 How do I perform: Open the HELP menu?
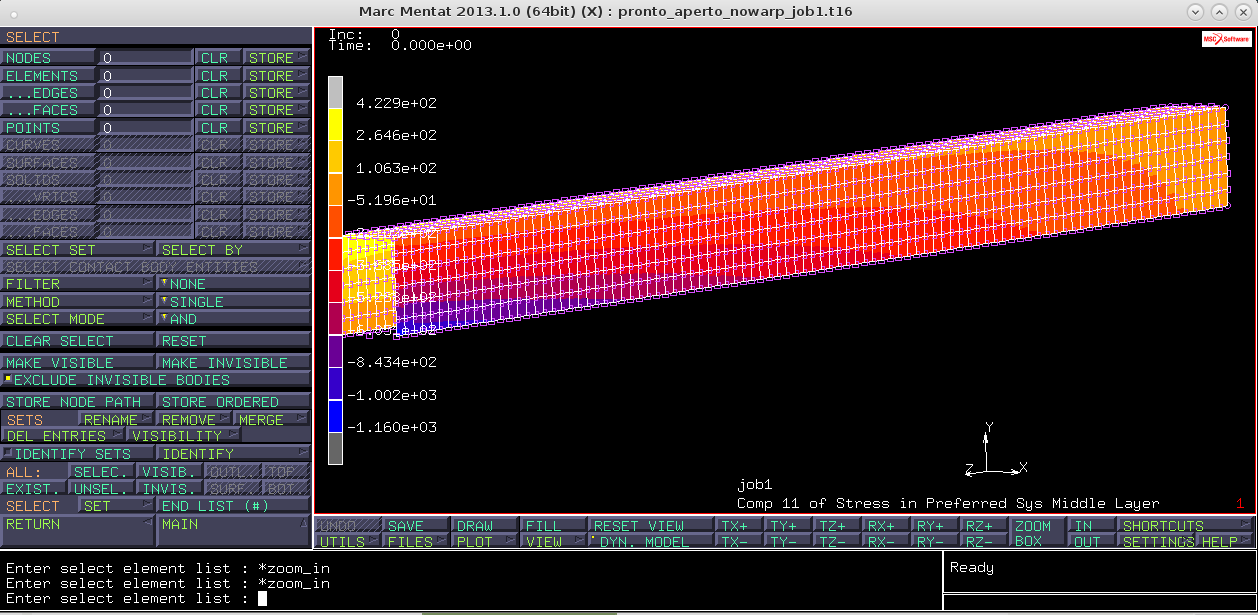pyautogui.click(x=1225, y=541)
